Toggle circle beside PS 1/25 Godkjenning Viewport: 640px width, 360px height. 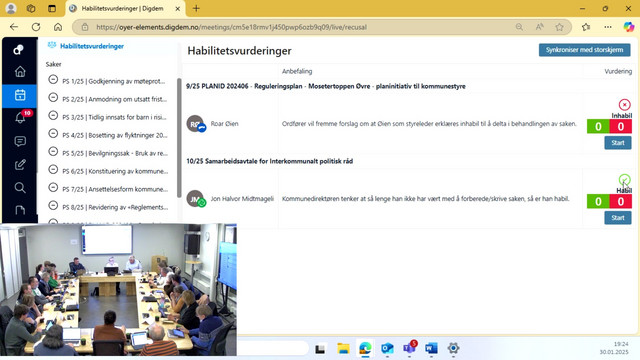tap(53, 79)
